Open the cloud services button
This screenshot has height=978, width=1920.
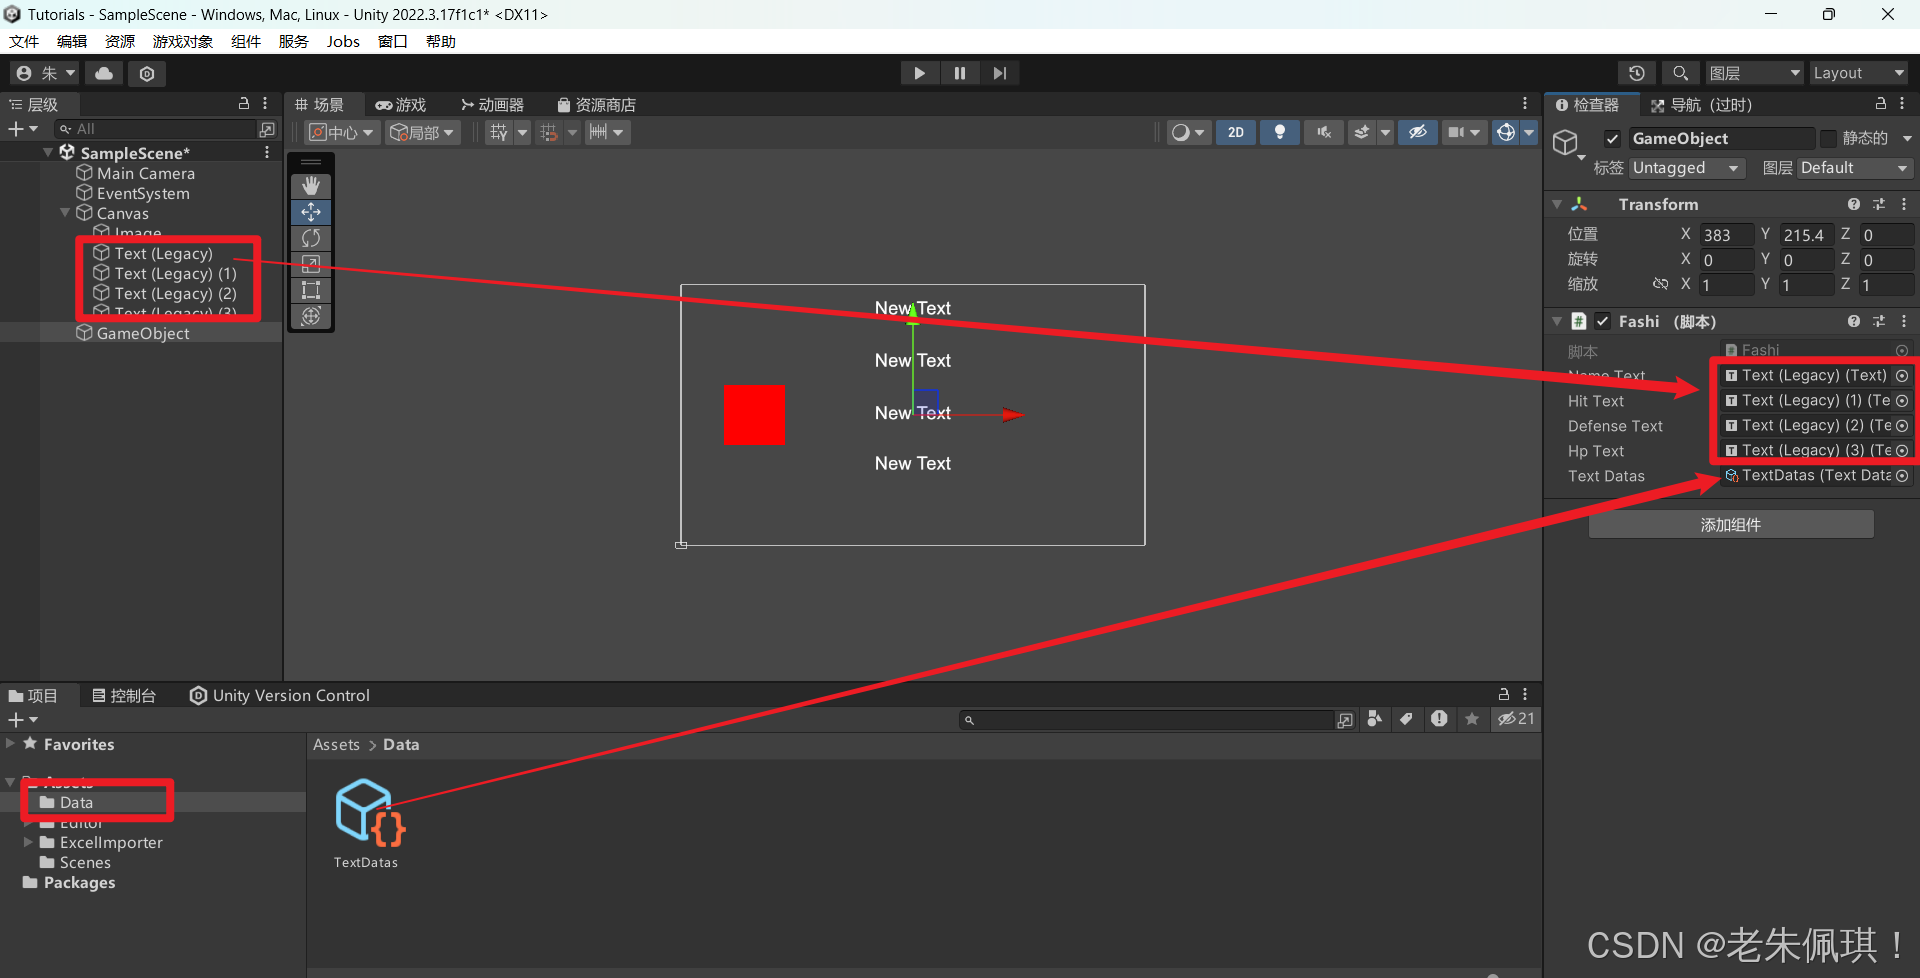[104, 73]
